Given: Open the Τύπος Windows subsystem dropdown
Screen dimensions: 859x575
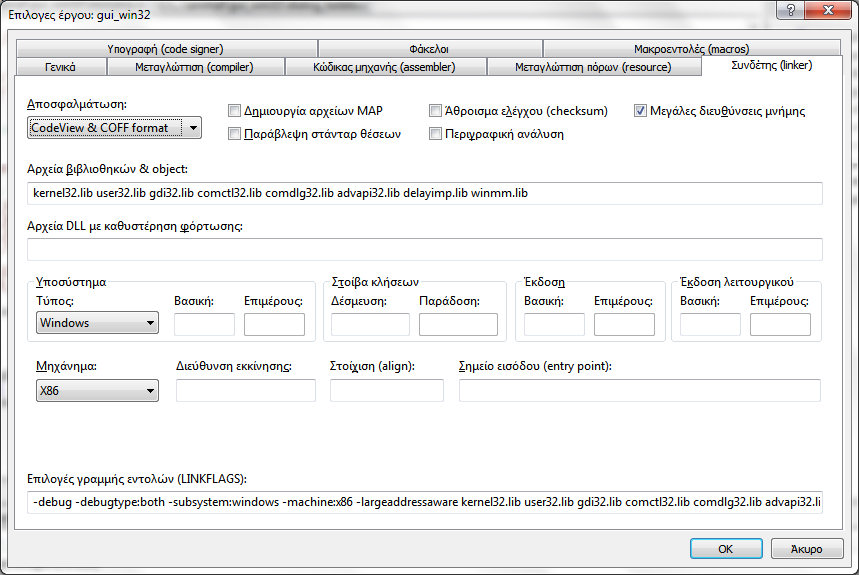Looking at the screenshot, I should [x=98, y=323].
